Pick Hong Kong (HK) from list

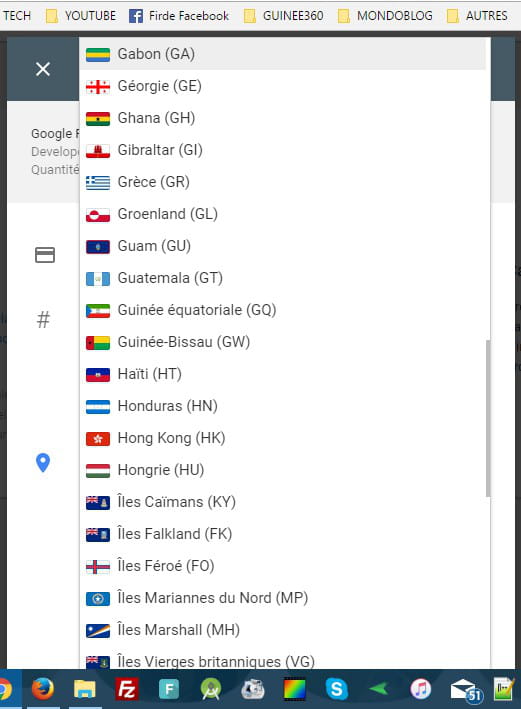(283, 438)
